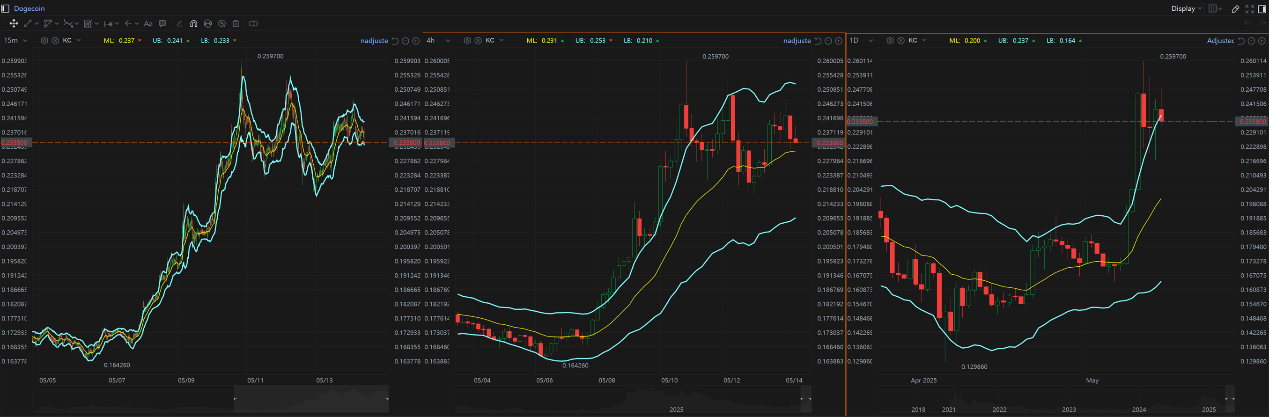Open the 1D timeframe dropdown
Screen dimensions: 1269x417
pos(862,40)
